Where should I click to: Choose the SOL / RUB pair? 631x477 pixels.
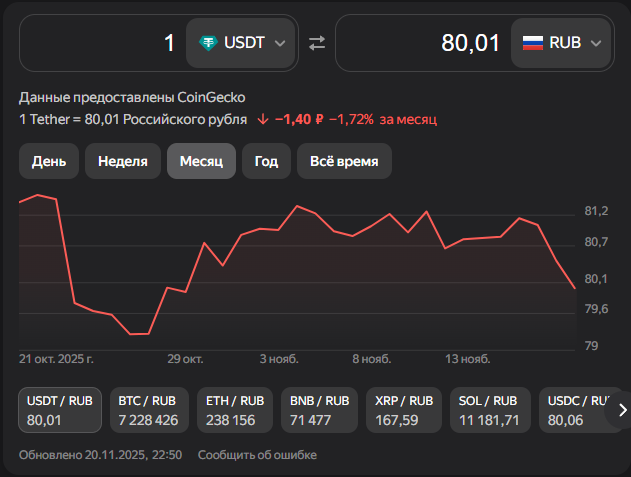point(489,410)
